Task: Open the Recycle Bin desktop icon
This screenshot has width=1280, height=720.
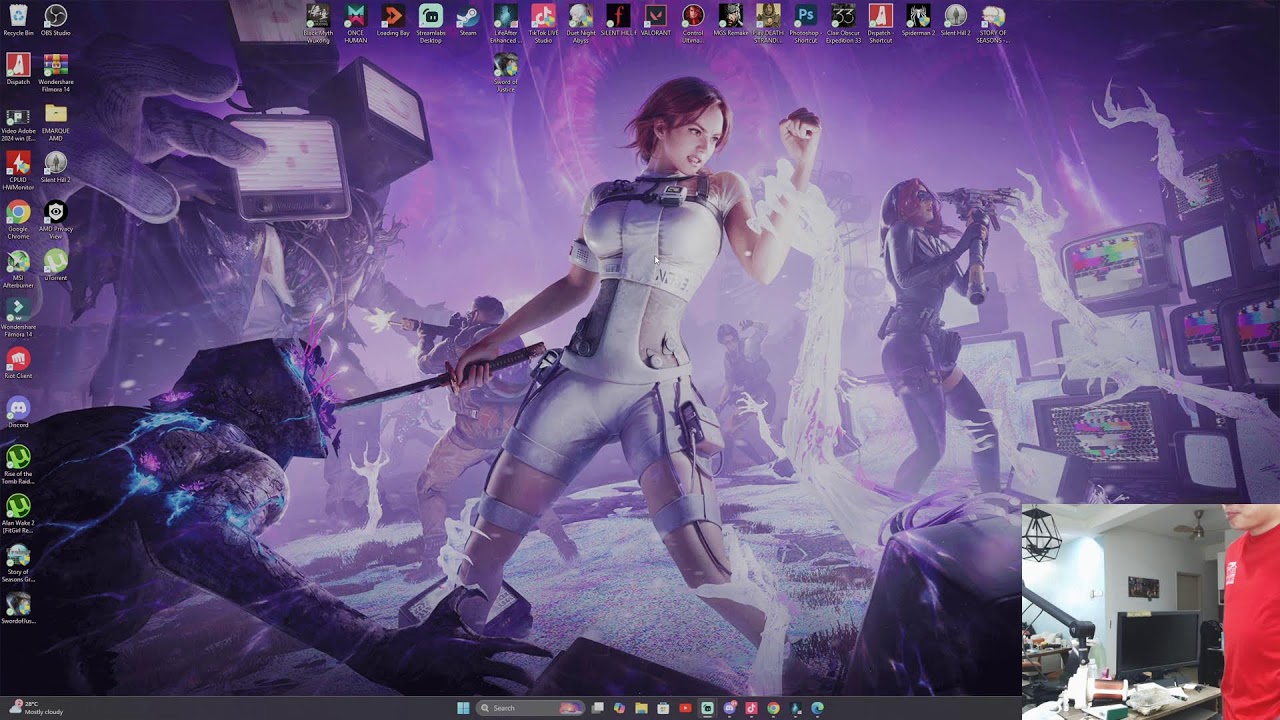Action: tap(18, 20)
